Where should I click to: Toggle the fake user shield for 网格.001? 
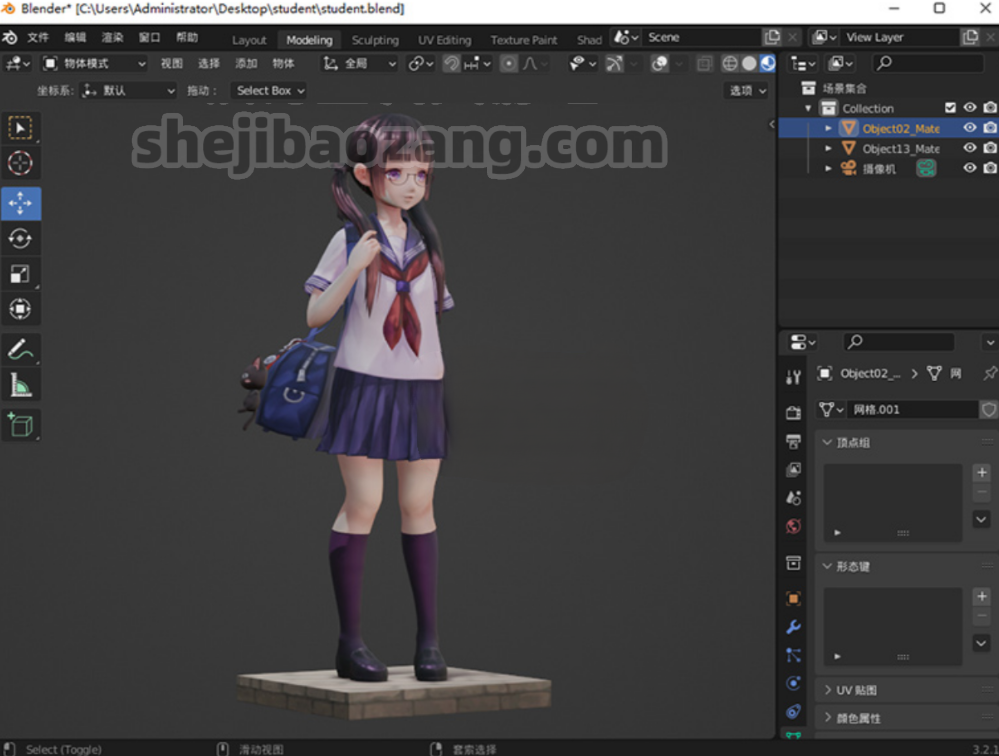click(988, 410)
